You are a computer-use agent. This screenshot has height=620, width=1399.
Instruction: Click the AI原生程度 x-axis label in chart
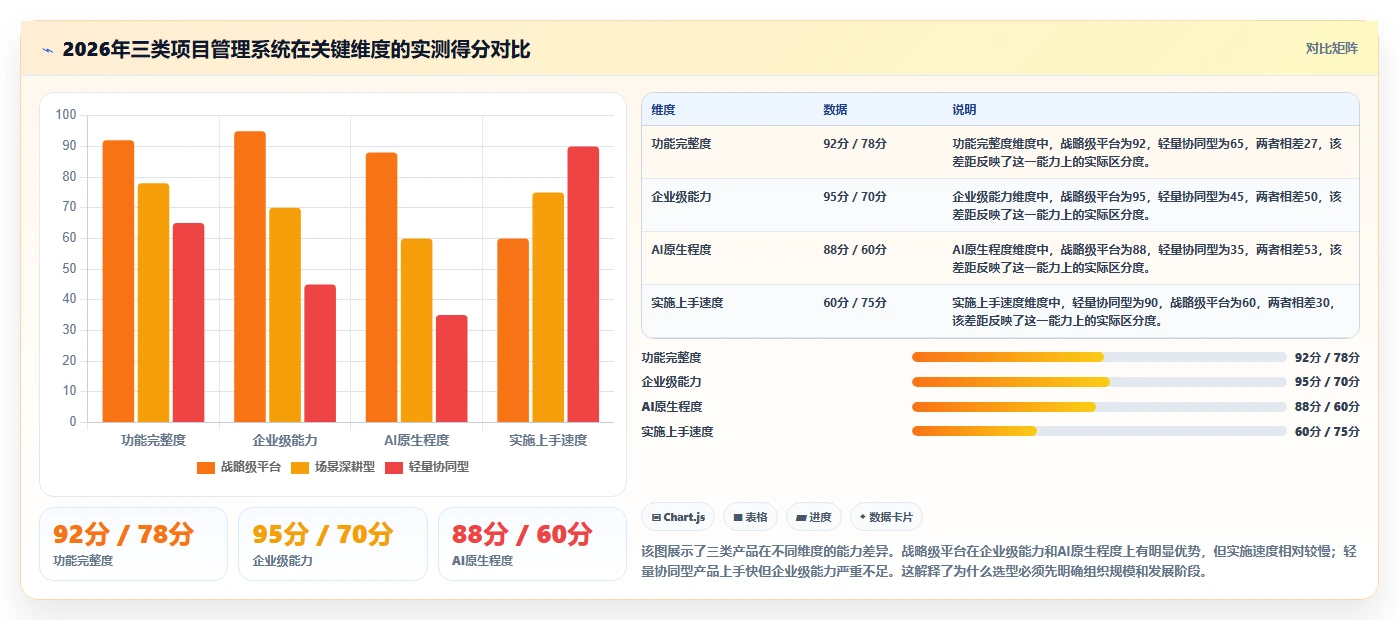(416, 440)
